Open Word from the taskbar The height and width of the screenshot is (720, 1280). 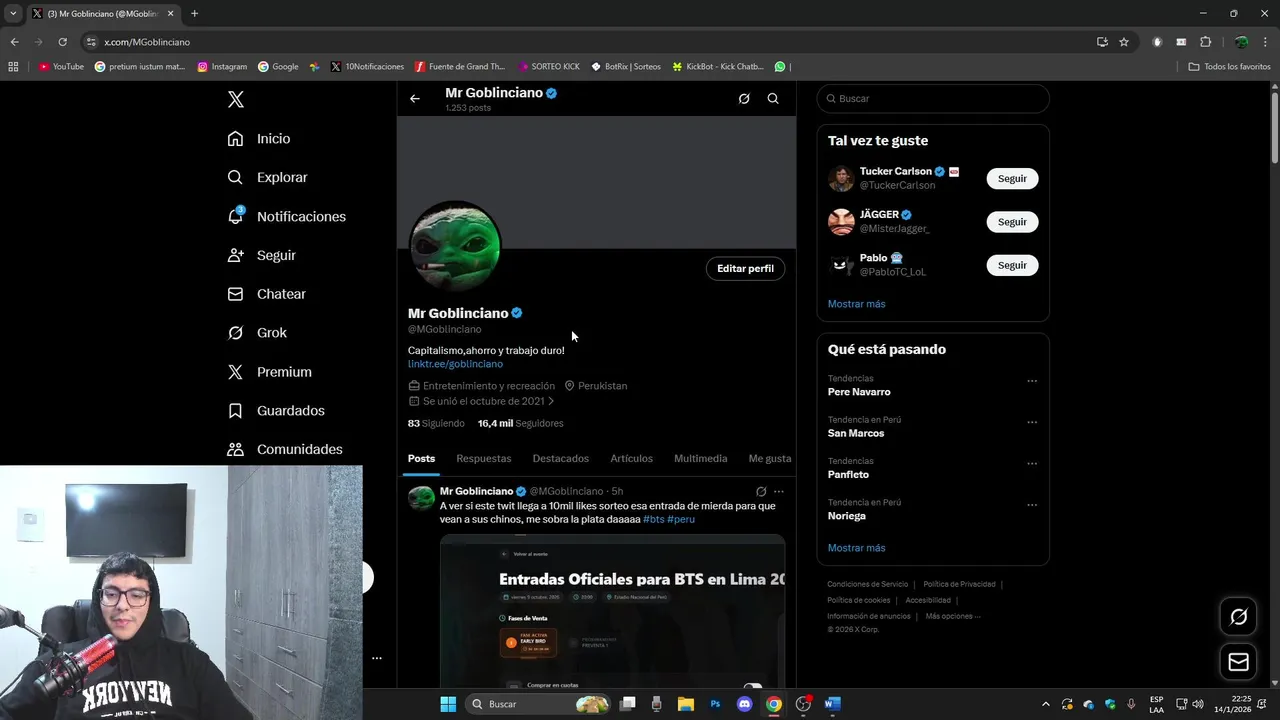point(832,704)
